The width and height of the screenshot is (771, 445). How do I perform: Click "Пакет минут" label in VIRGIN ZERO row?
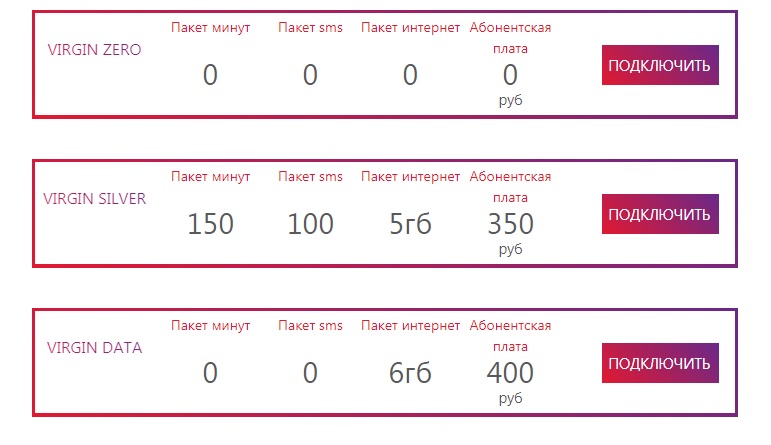[x=210, y=28]
